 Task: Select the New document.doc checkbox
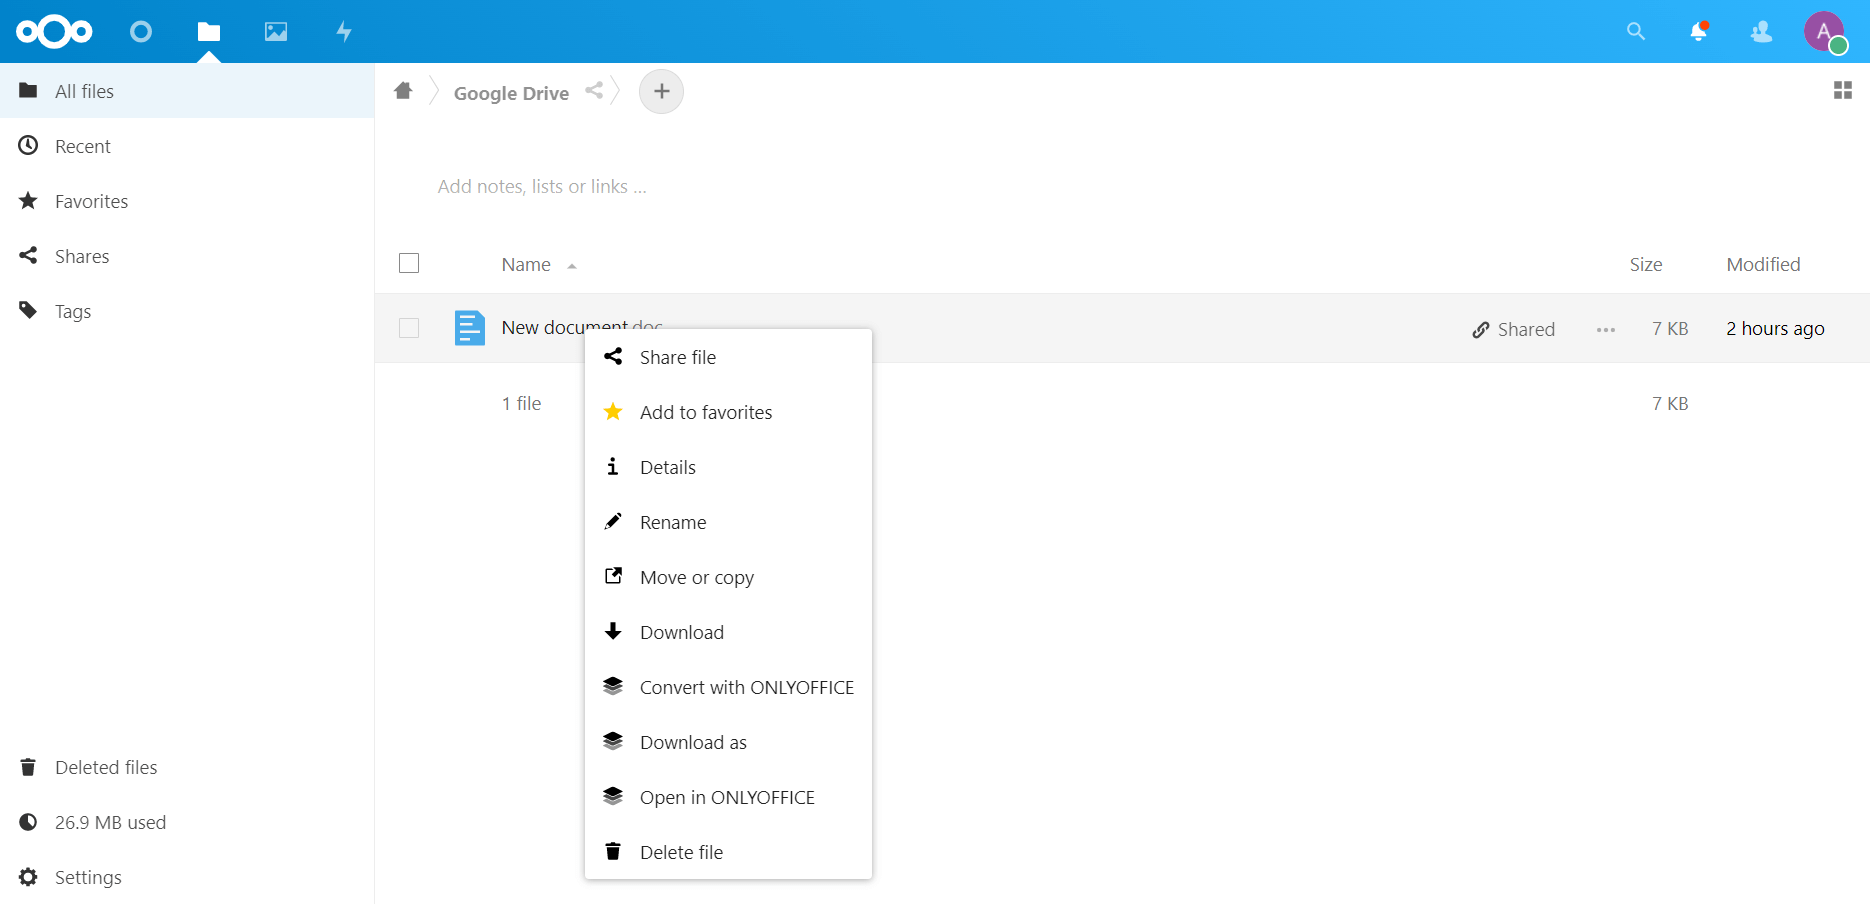point(409,328)
